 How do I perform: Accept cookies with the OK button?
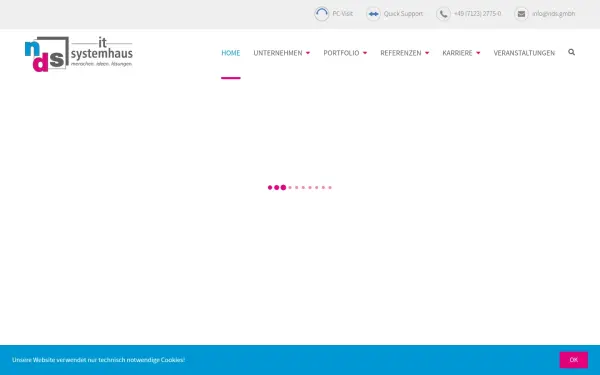point(574,360)
